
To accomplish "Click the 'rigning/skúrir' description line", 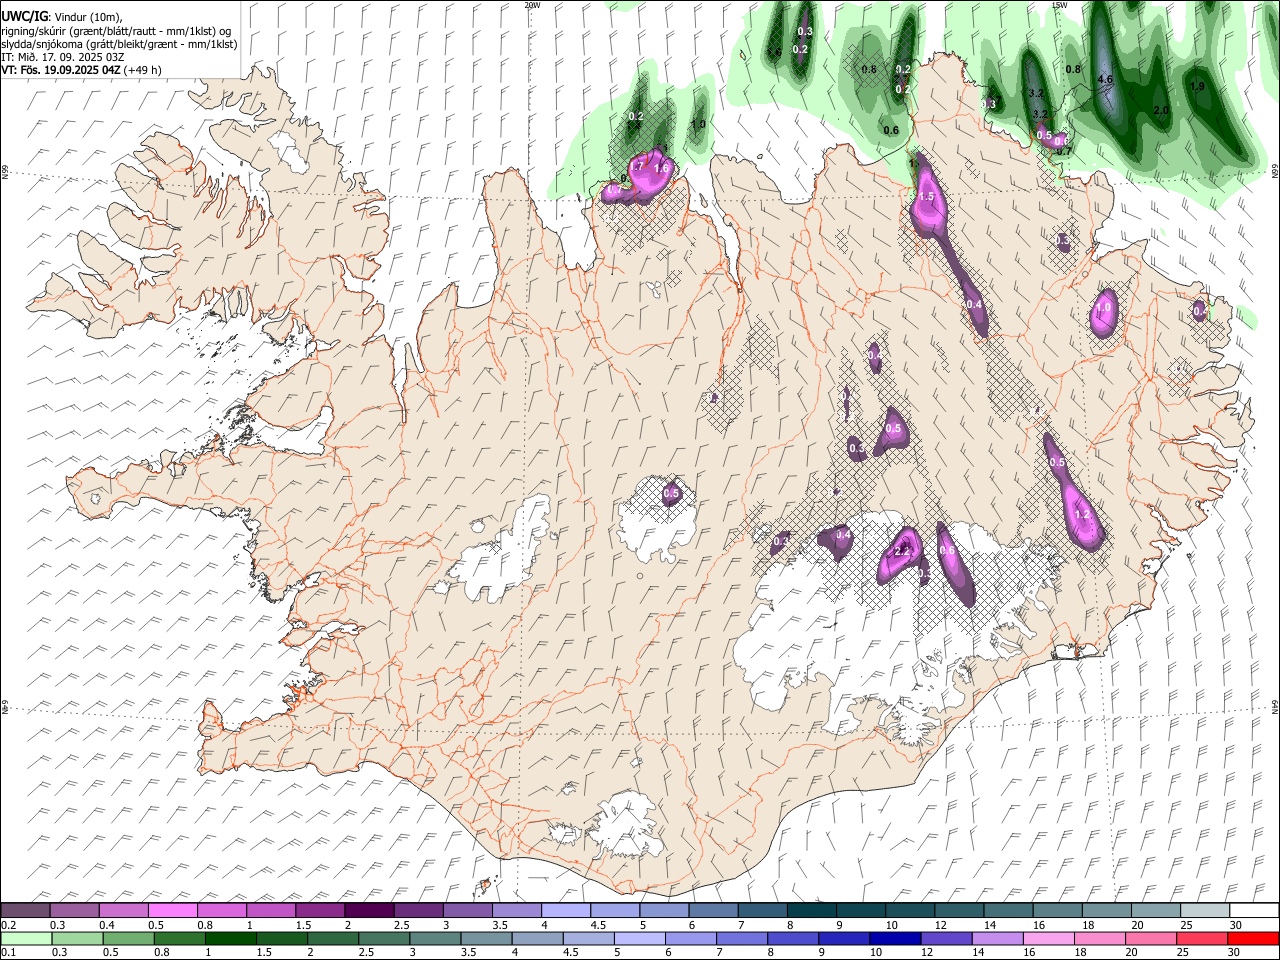I will tap(116, 31).
